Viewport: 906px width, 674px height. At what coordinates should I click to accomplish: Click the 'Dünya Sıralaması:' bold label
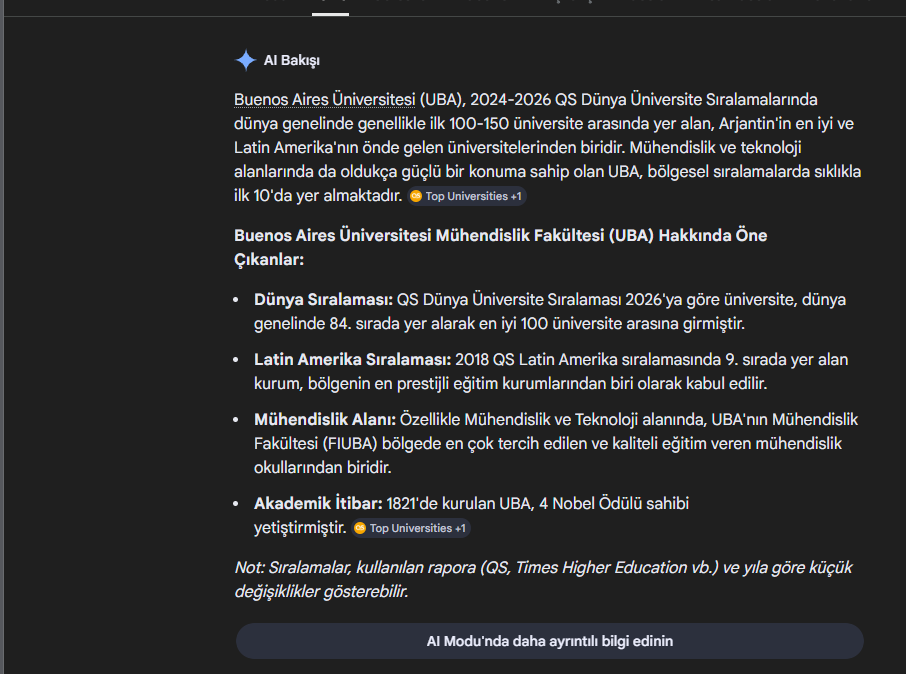[x=323, y=299]
